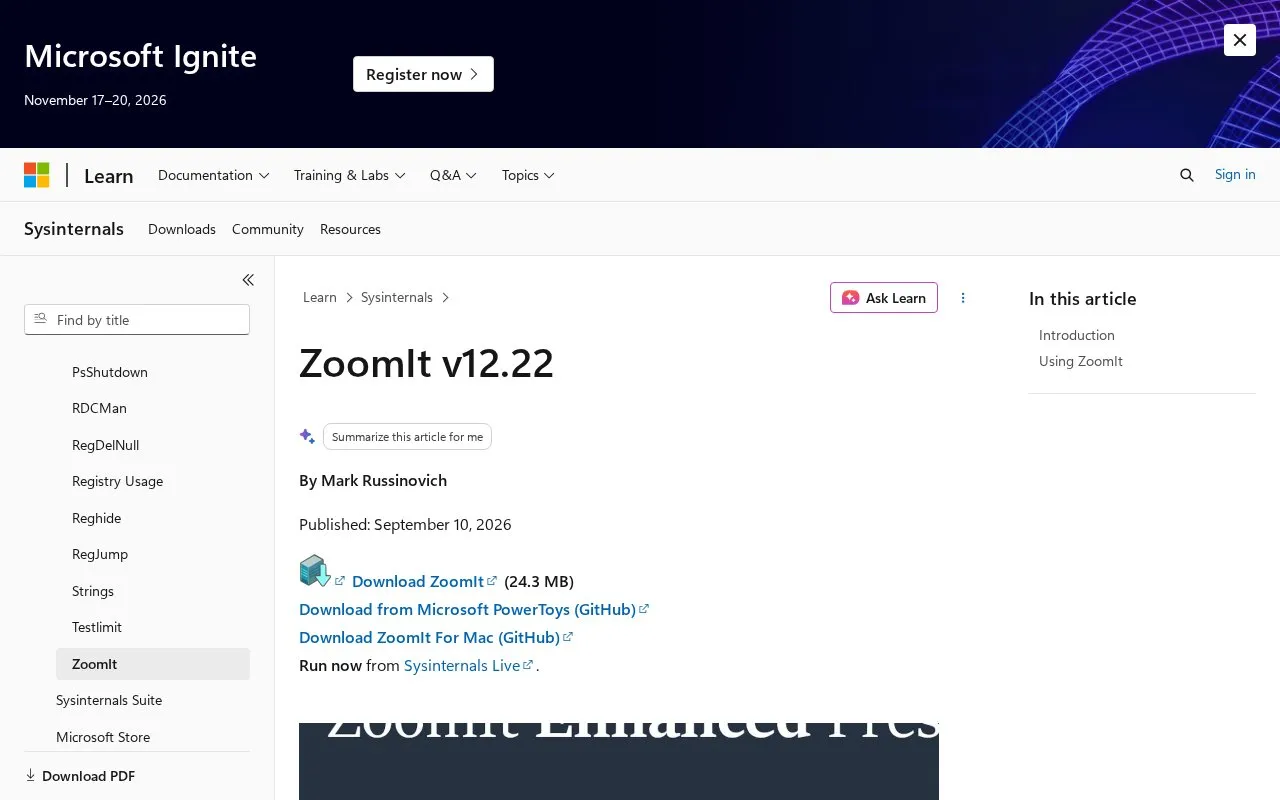Click the Sysinternals site title
This screenshot has width=1280, height=800.
74,229
